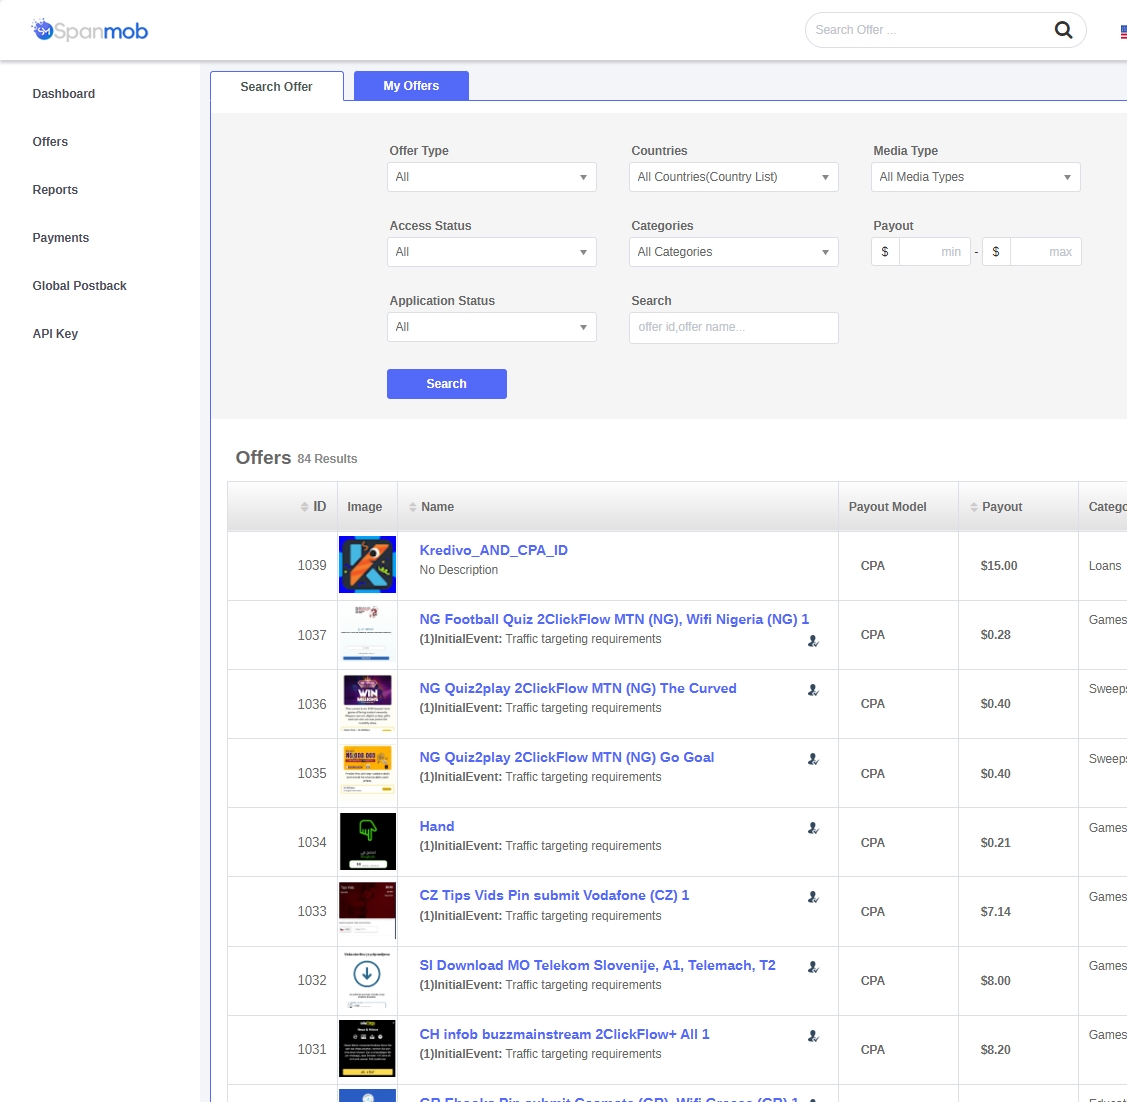The height and width of the screenshot is (1102, 1127).
Task: Click the user icon on NG Football Quiz row
Action: (813, 640)
